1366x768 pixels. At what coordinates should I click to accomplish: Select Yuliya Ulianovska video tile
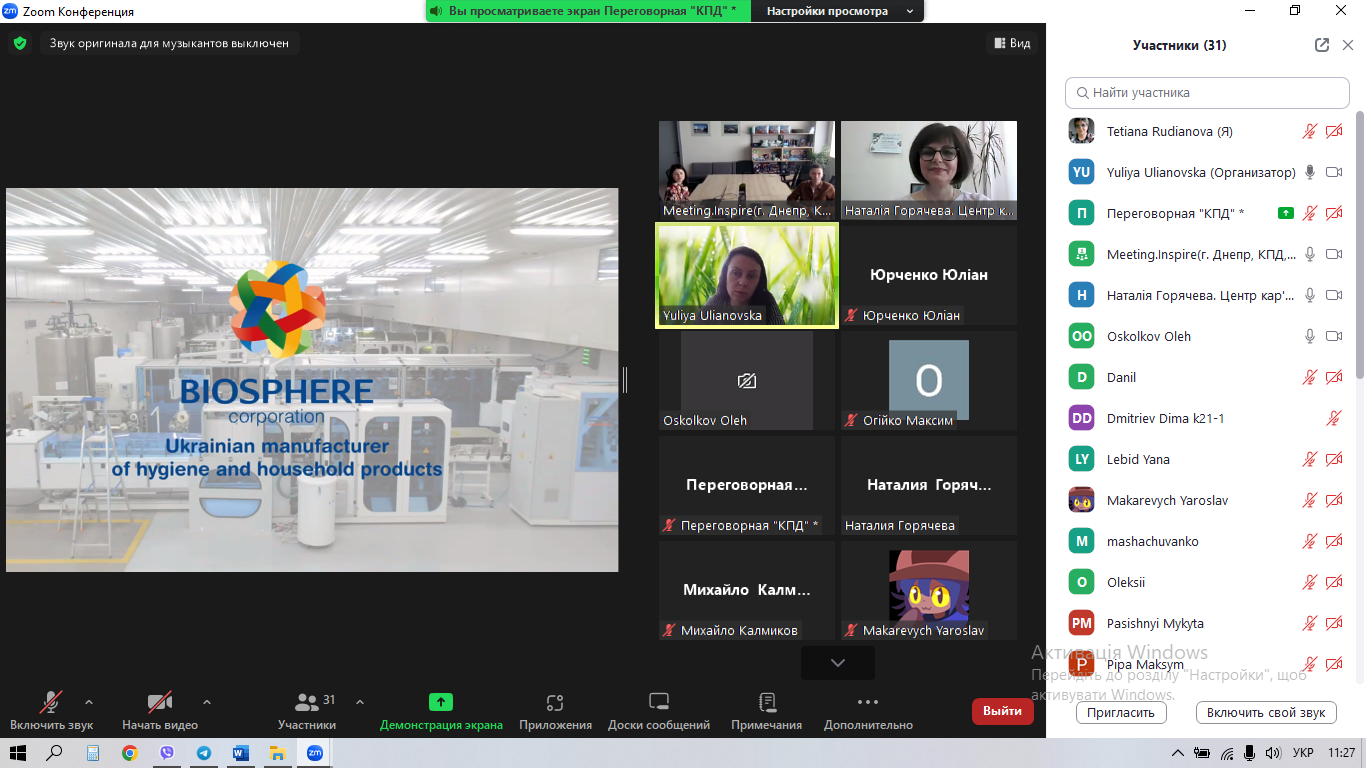(x=747, y=274)
